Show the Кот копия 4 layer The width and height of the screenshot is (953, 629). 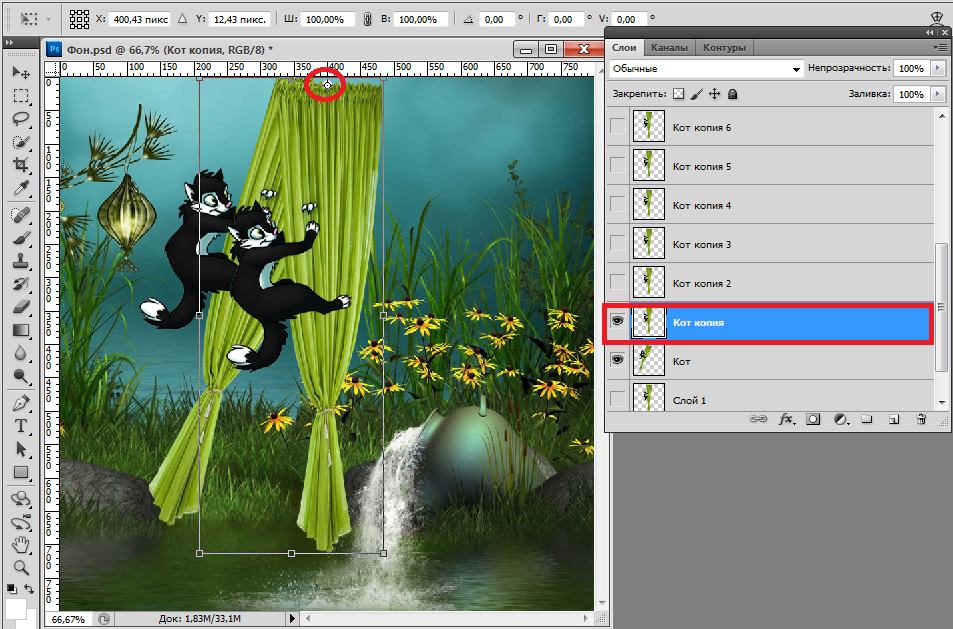pyautogui.click(x=618, y=204)
